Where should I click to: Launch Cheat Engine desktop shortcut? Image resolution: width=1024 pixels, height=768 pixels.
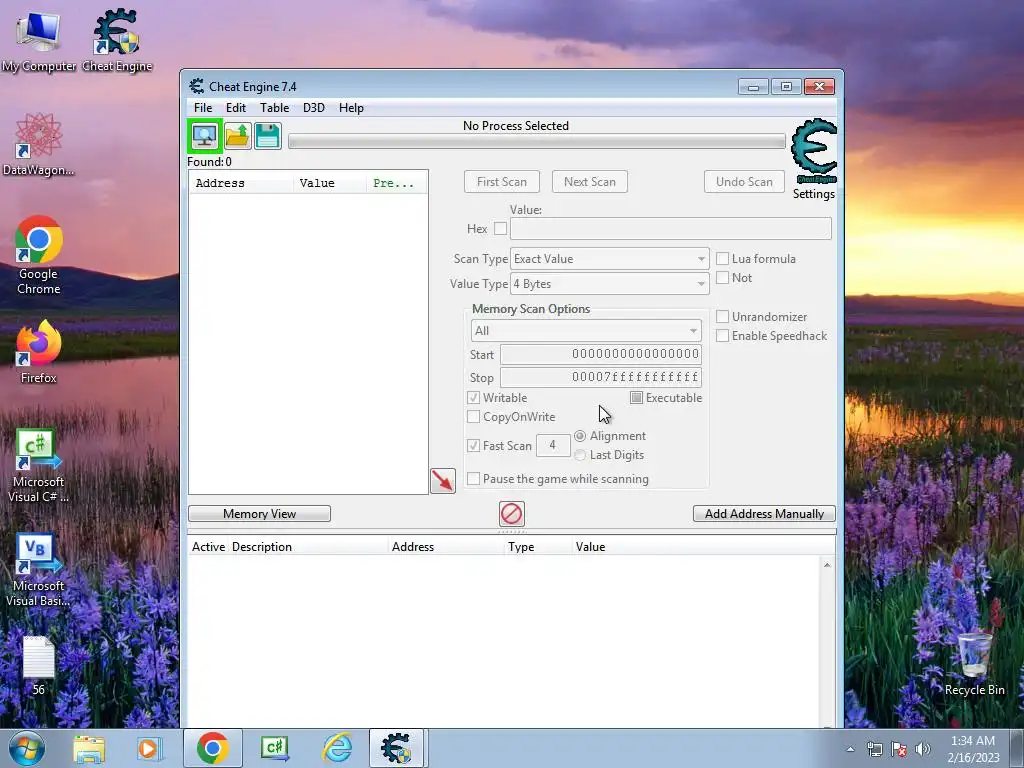117,40
